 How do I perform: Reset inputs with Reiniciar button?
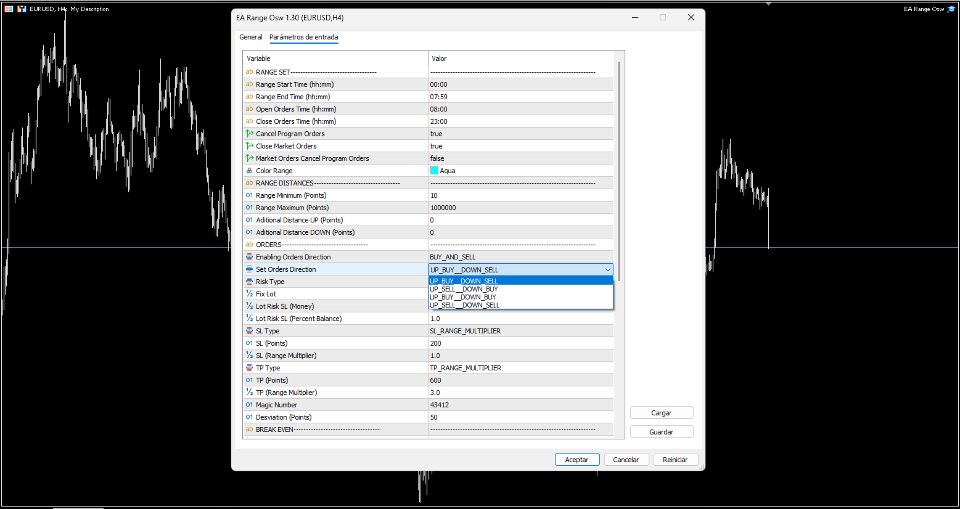pyautogui.click(x=676, y=459)
